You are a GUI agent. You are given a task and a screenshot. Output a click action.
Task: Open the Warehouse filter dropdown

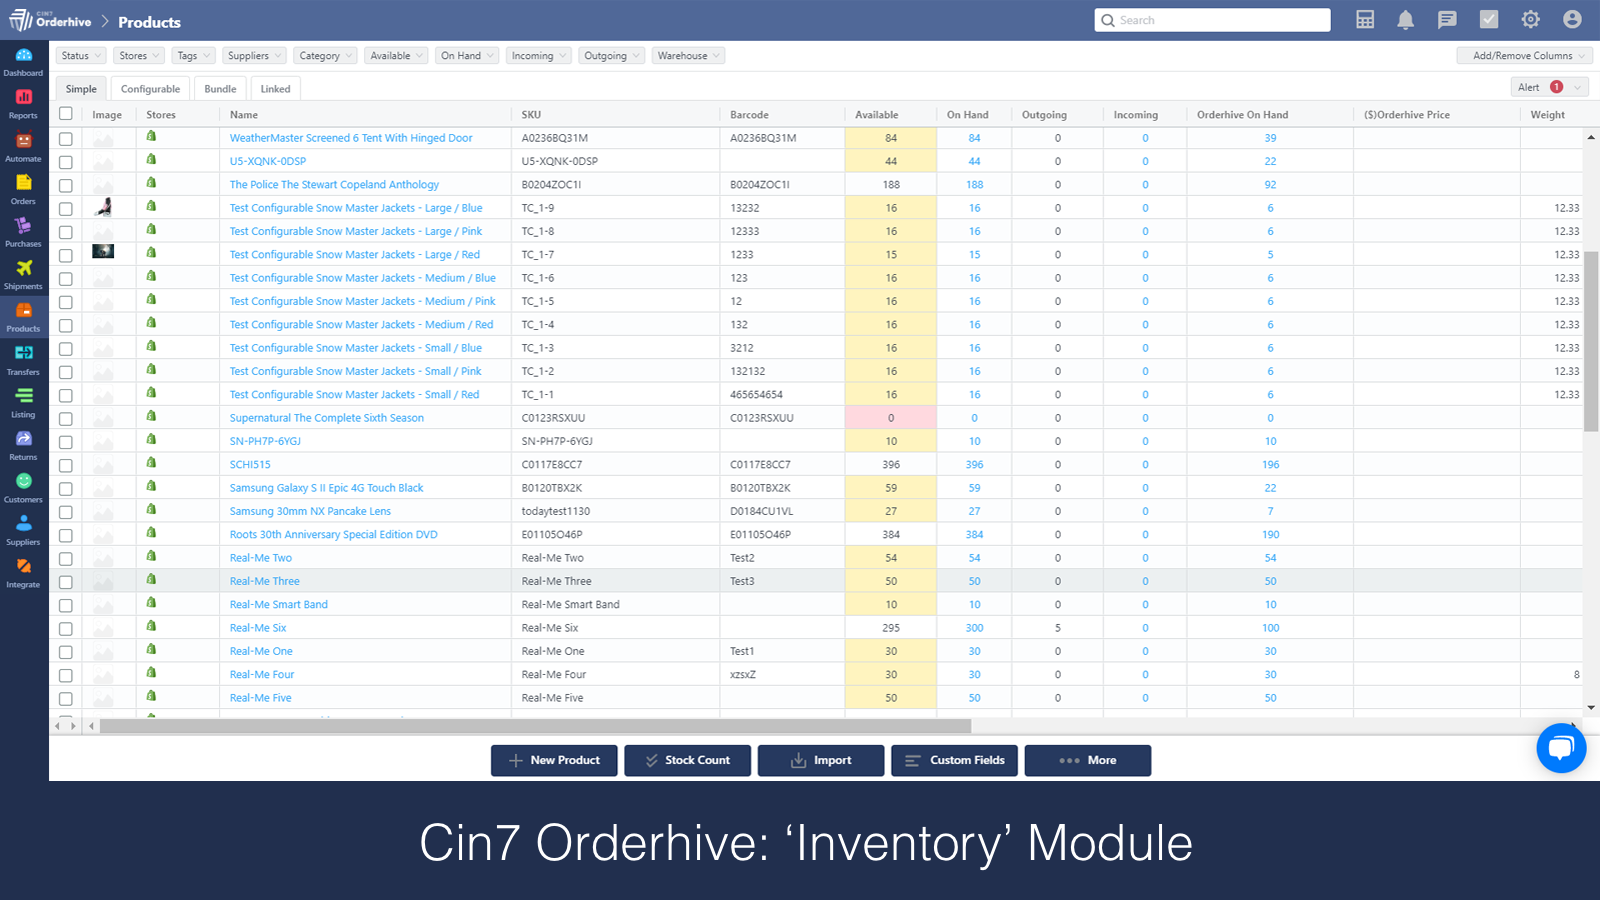[688, 56]
